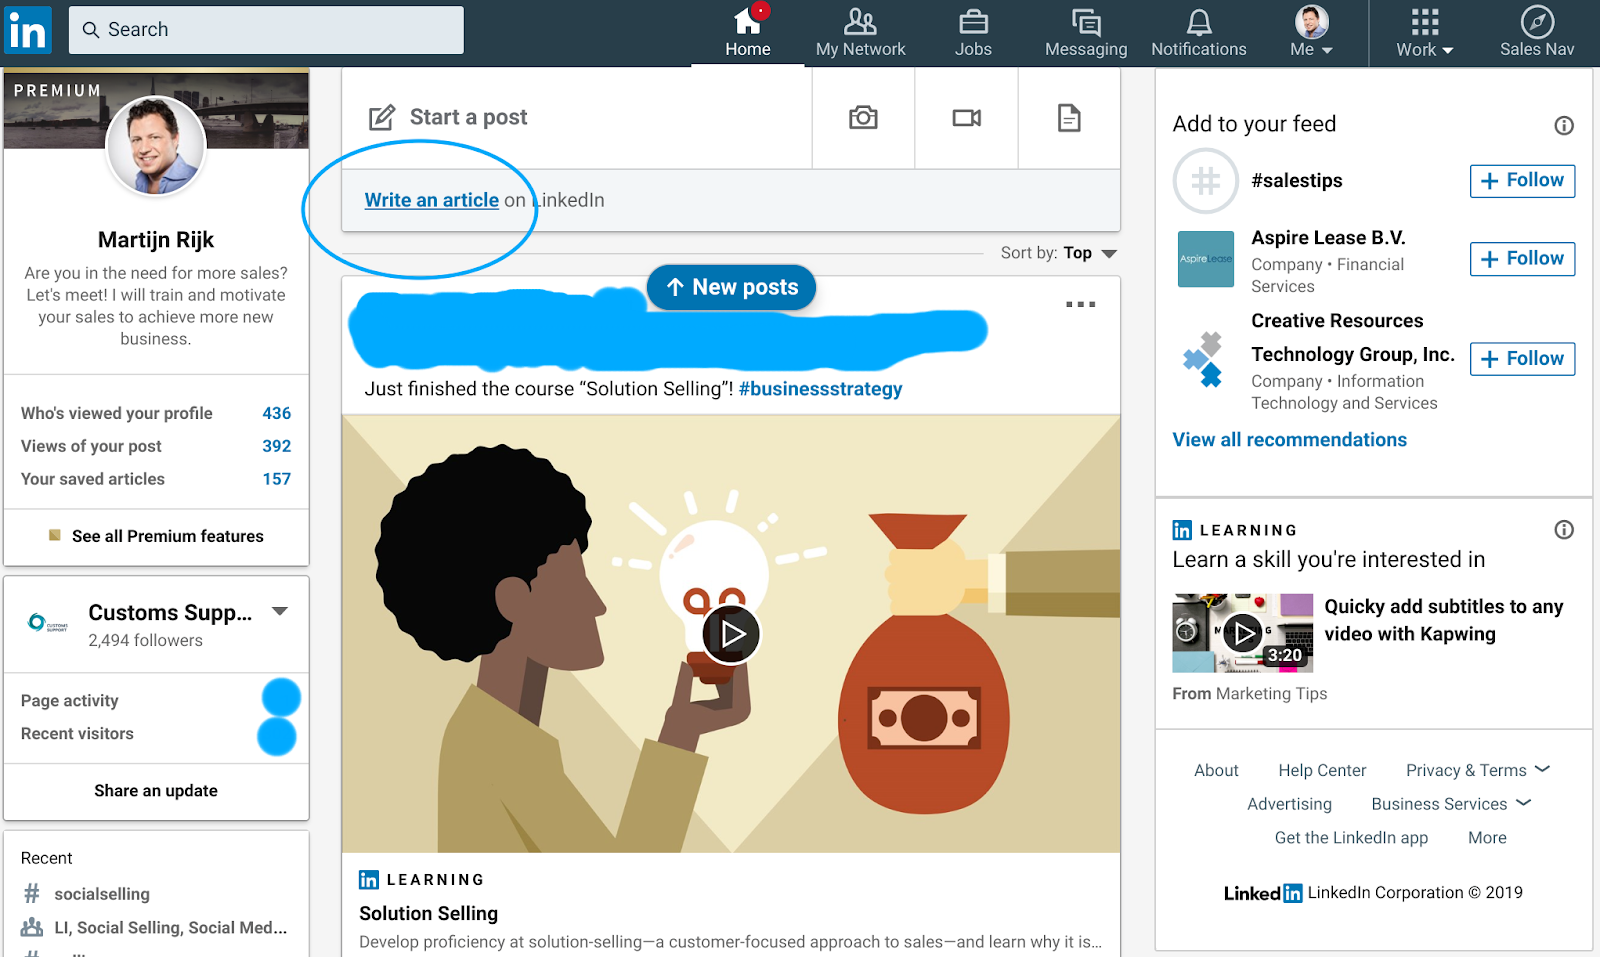Open the Solution Selling course title

point(428,913)
